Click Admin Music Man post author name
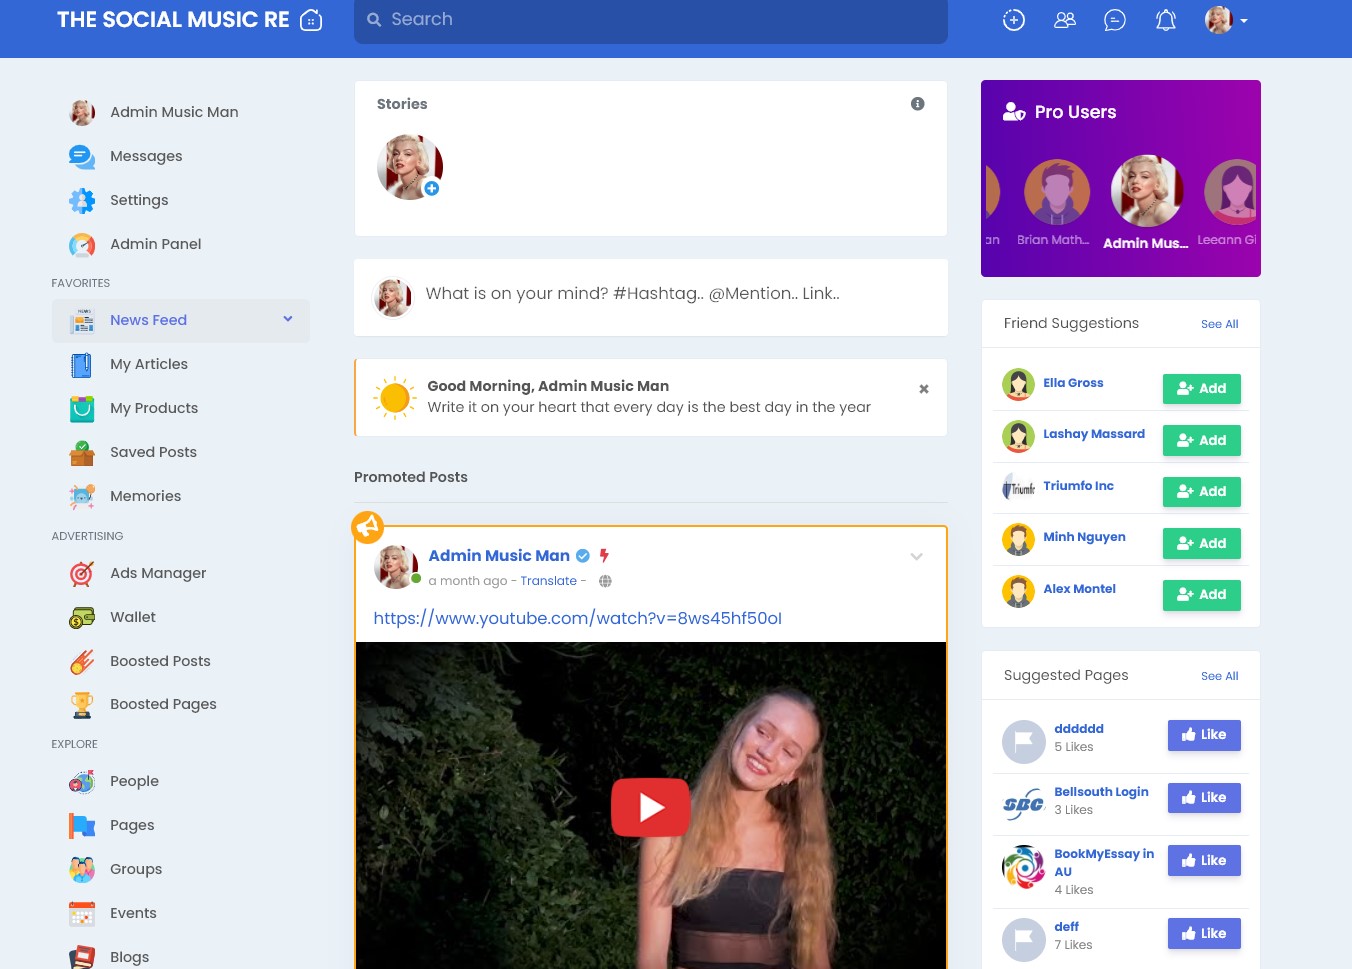Viewport: 1352px width, 969px height. [x=499, y=556]
